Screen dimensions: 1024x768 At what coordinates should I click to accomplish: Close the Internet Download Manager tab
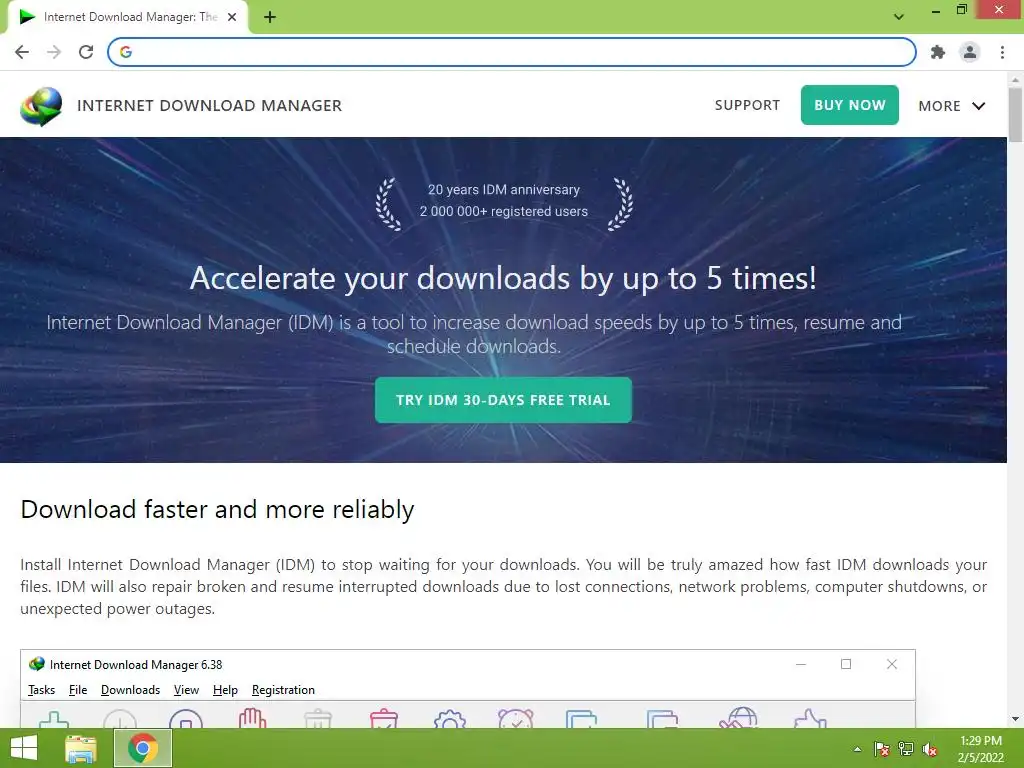(232, 17)
